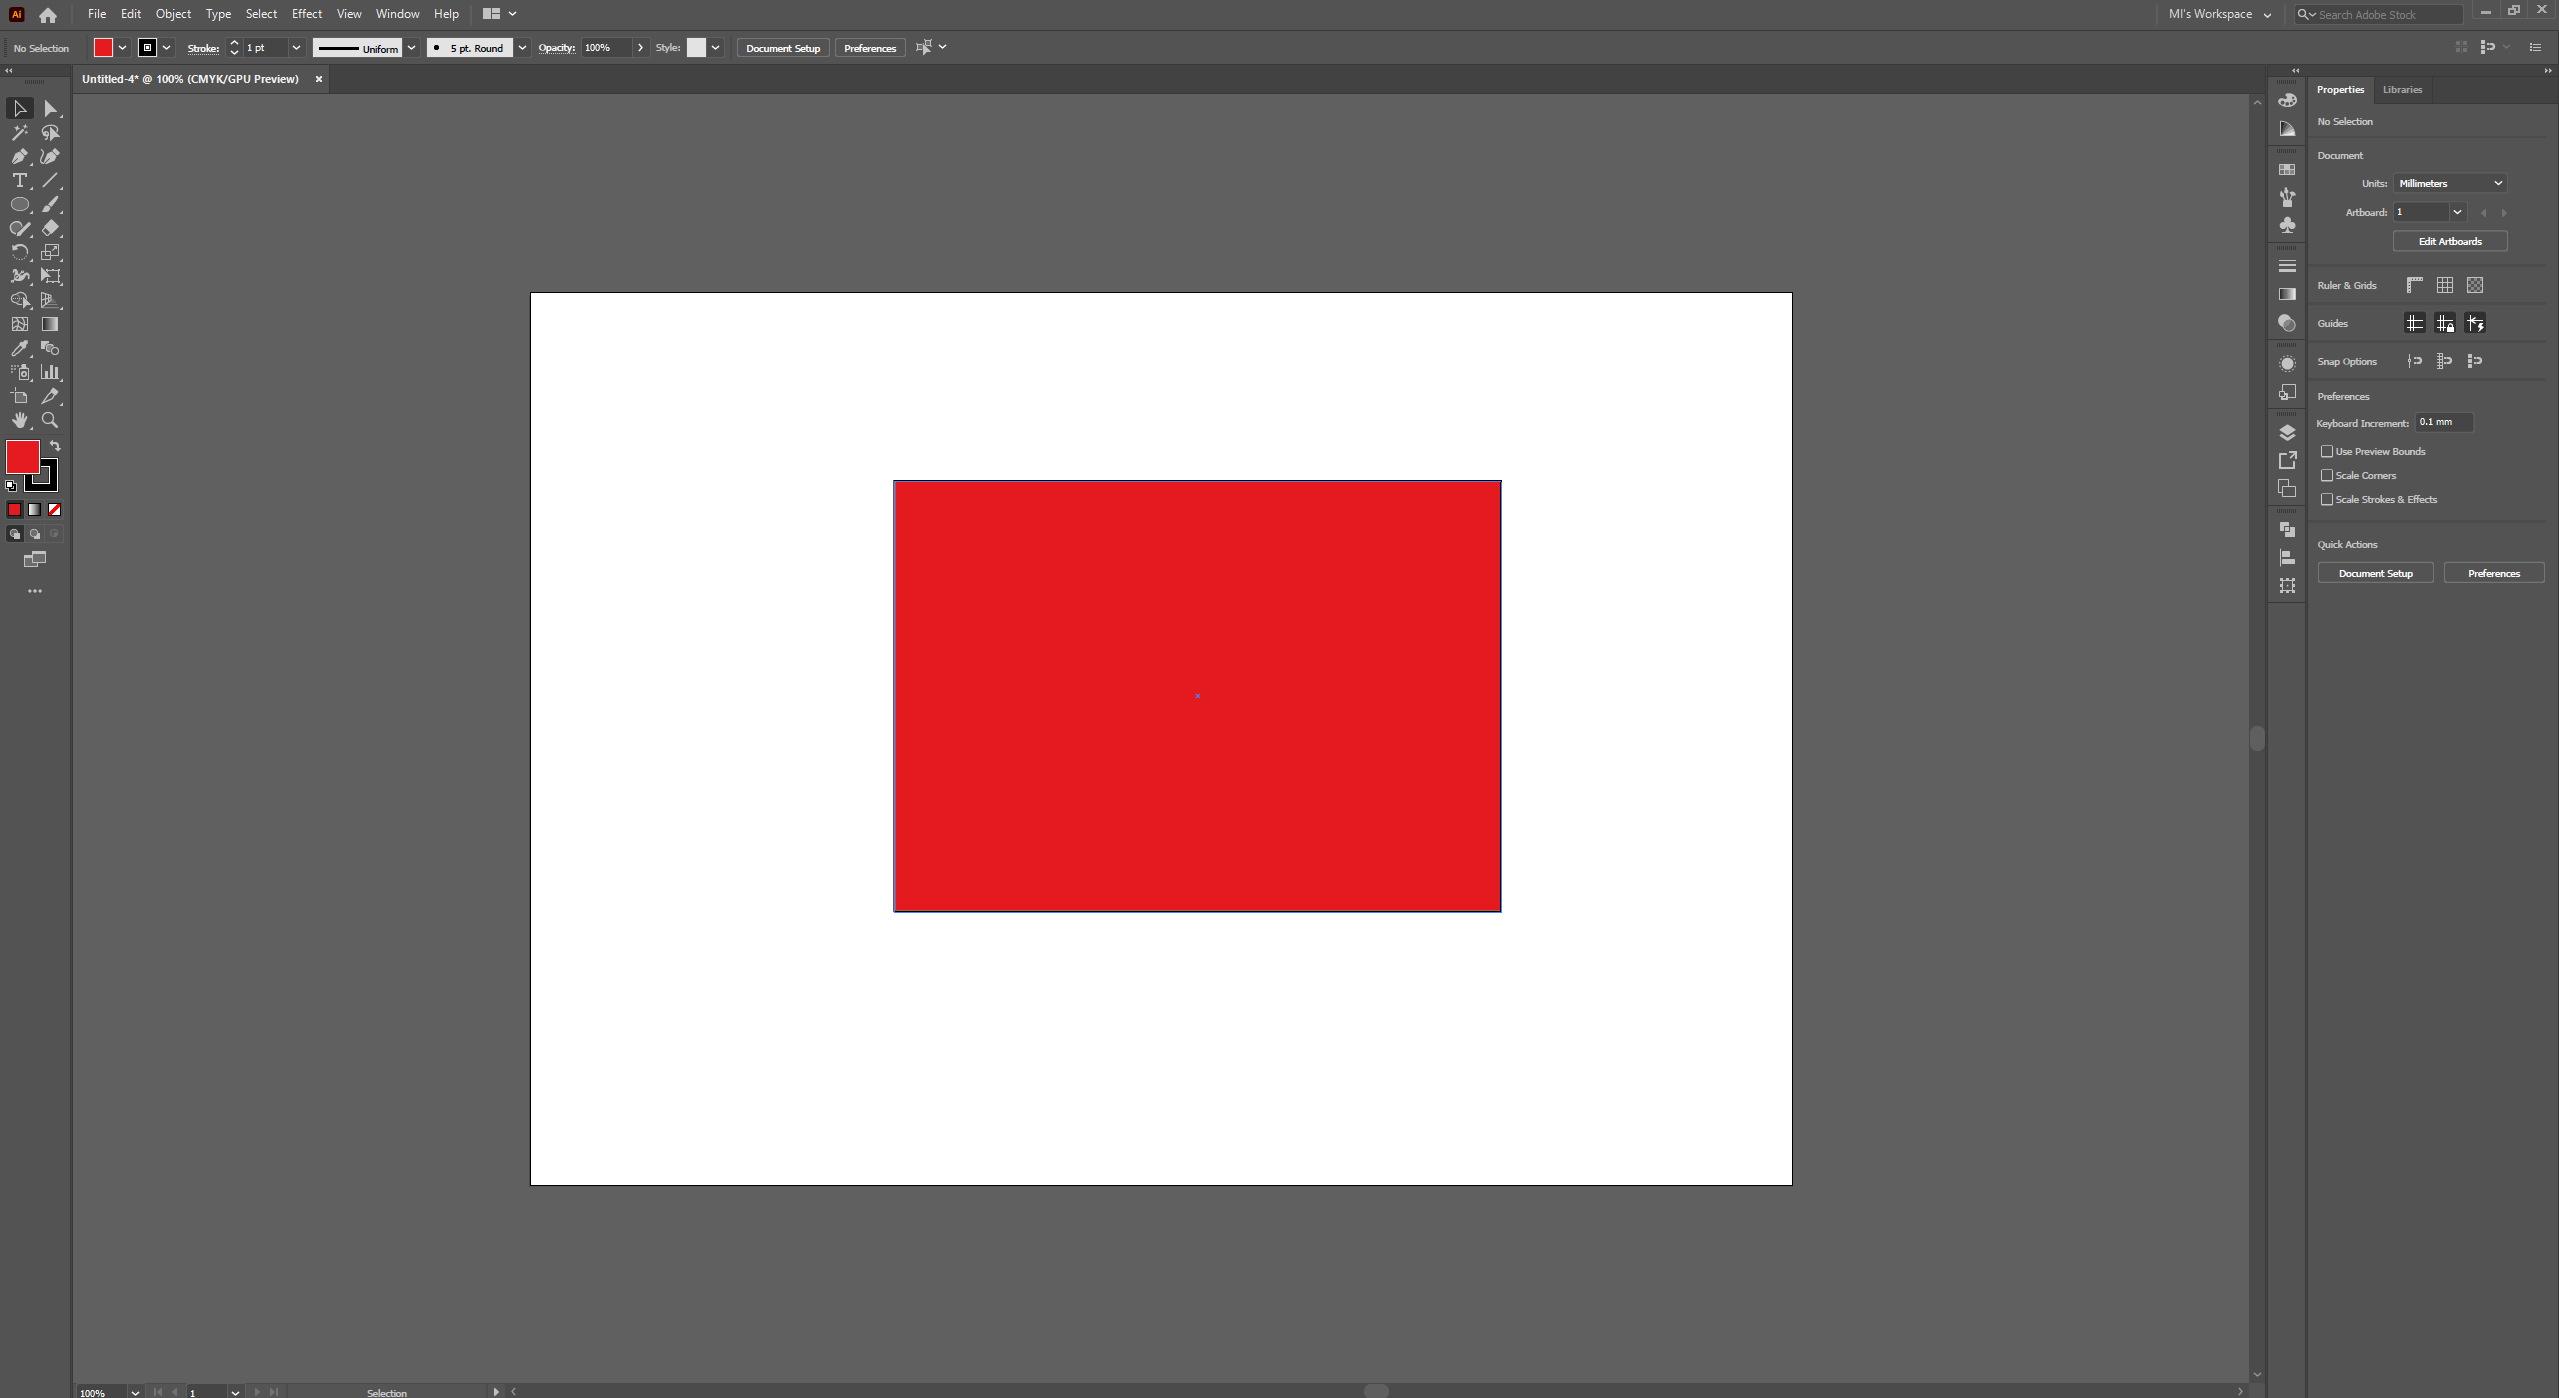Expand the MI's Workspace switcher
Screen dimensions: 2559x1398
(x=2219, y=14)
